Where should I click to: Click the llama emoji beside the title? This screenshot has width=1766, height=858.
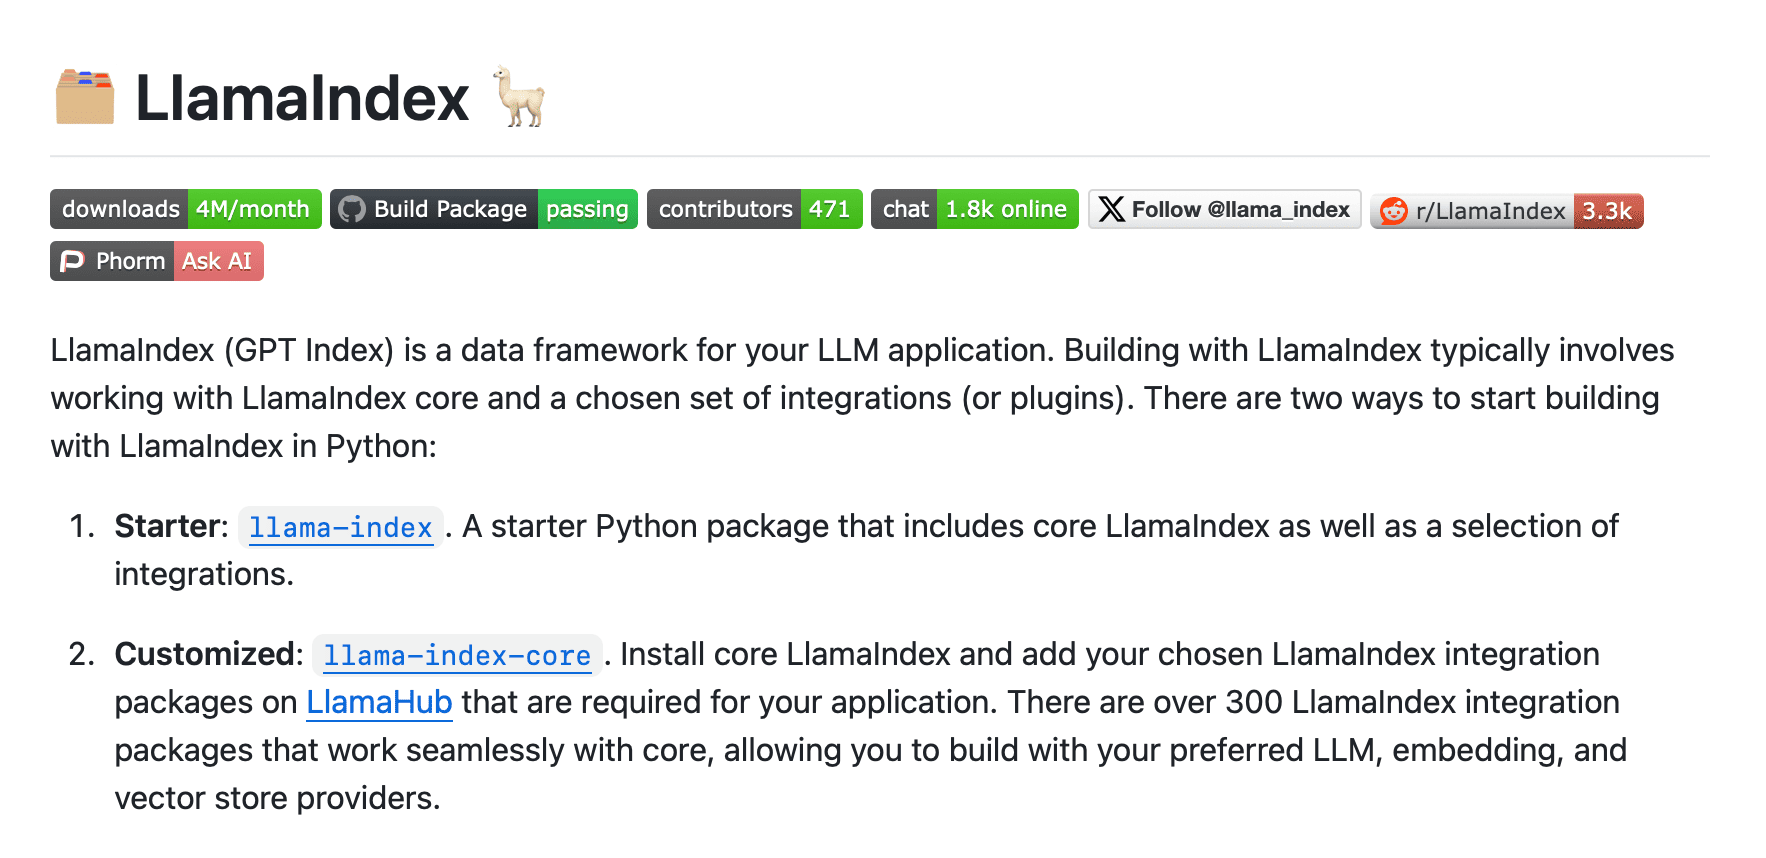(519, 97)
